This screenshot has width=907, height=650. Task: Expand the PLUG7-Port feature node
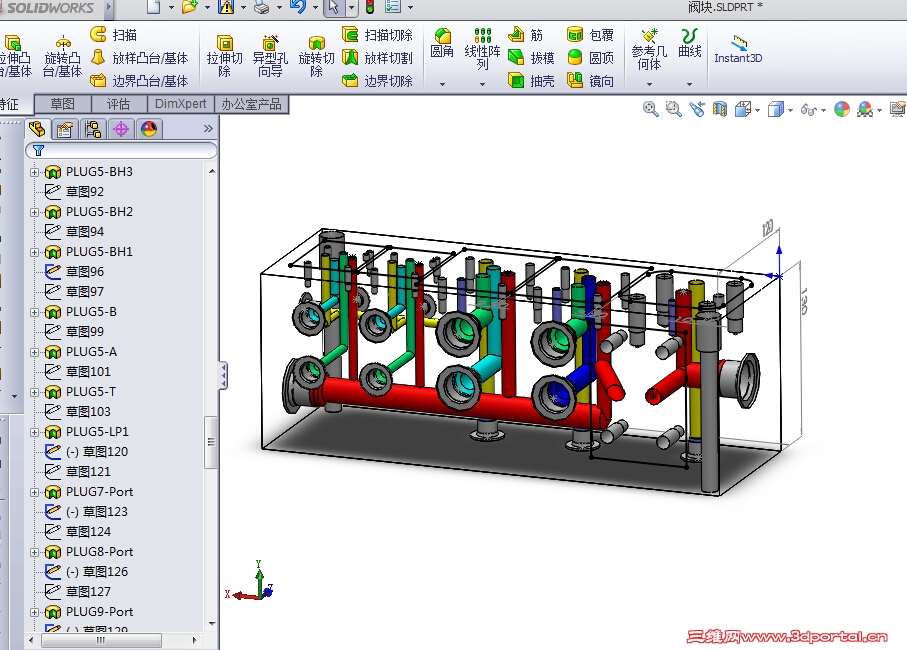click(x=34, y=492)
